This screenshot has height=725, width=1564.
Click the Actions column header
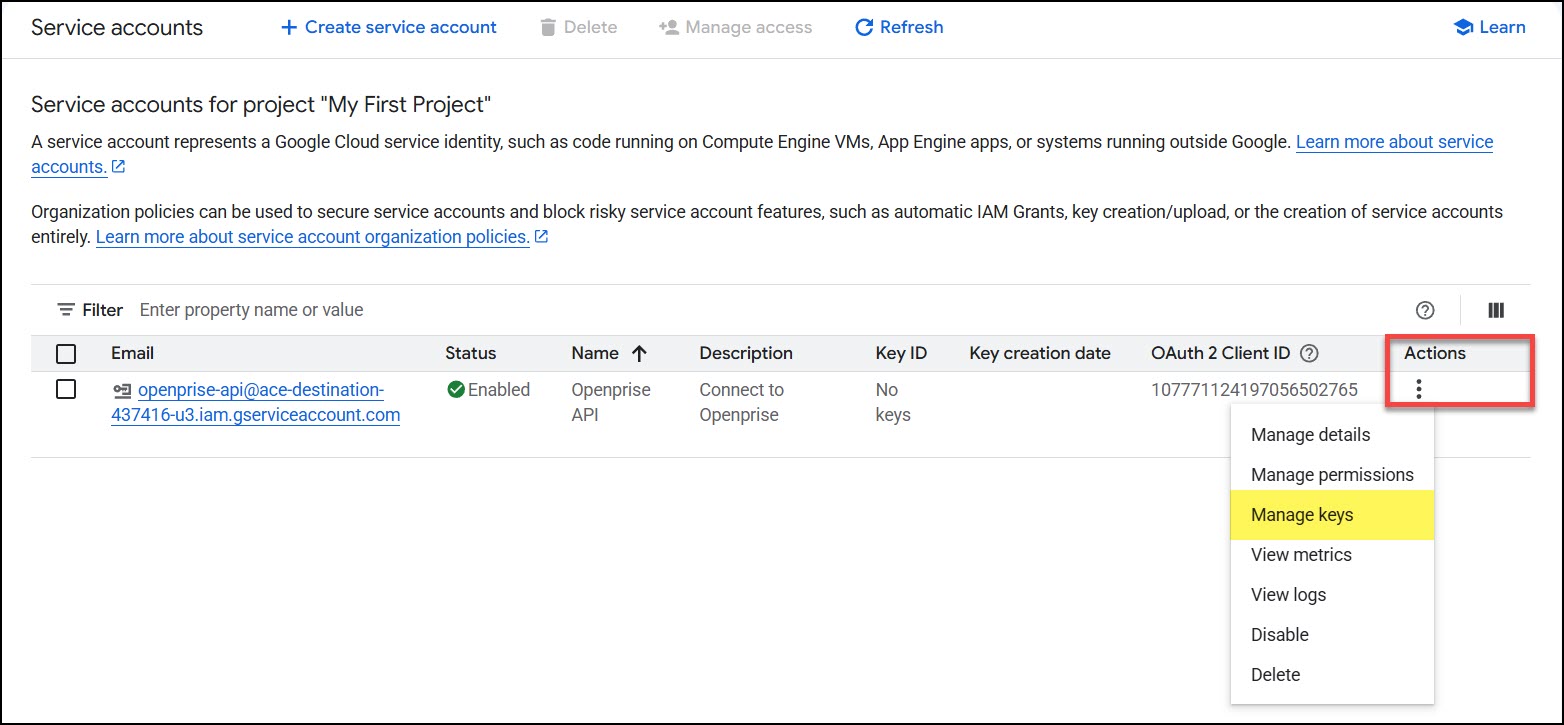(1435, 353)
